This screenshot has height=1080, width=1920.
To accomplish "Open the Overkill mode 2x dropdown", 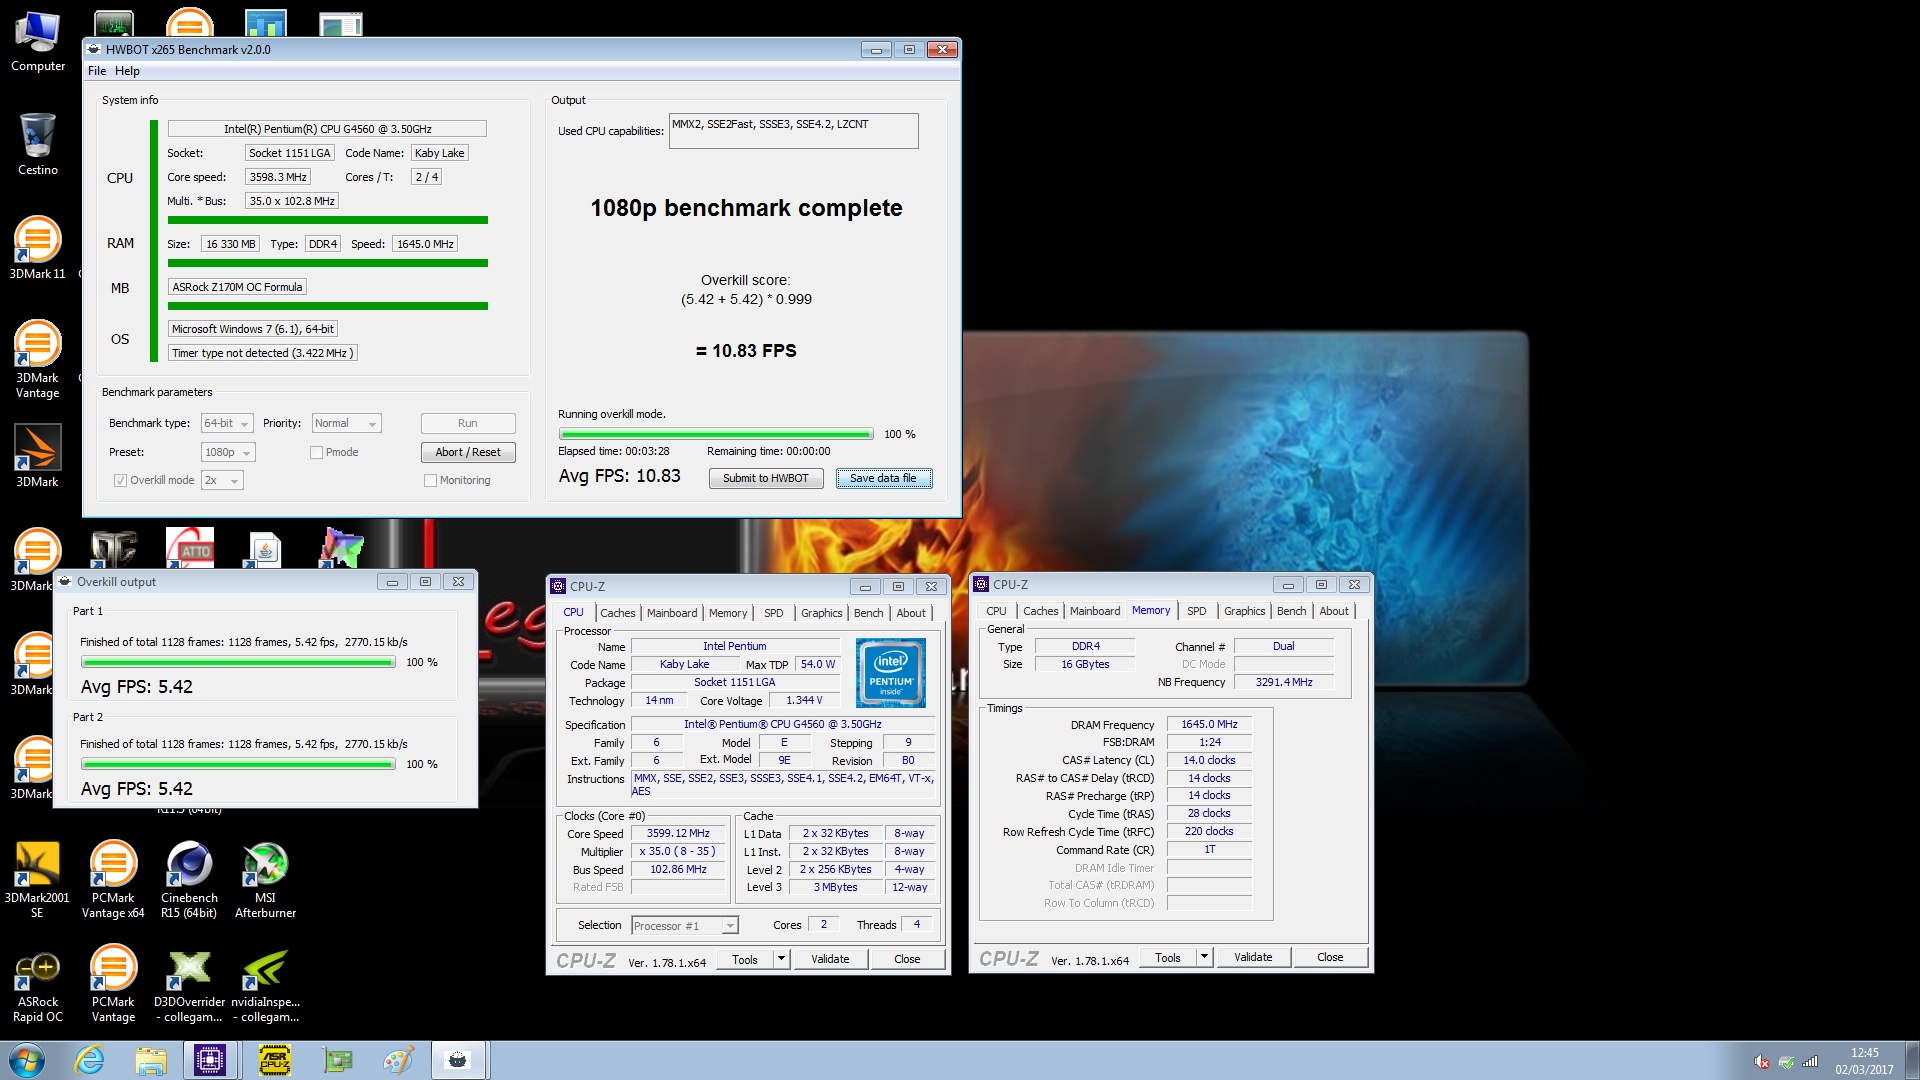I will click(x=222, y=480).
